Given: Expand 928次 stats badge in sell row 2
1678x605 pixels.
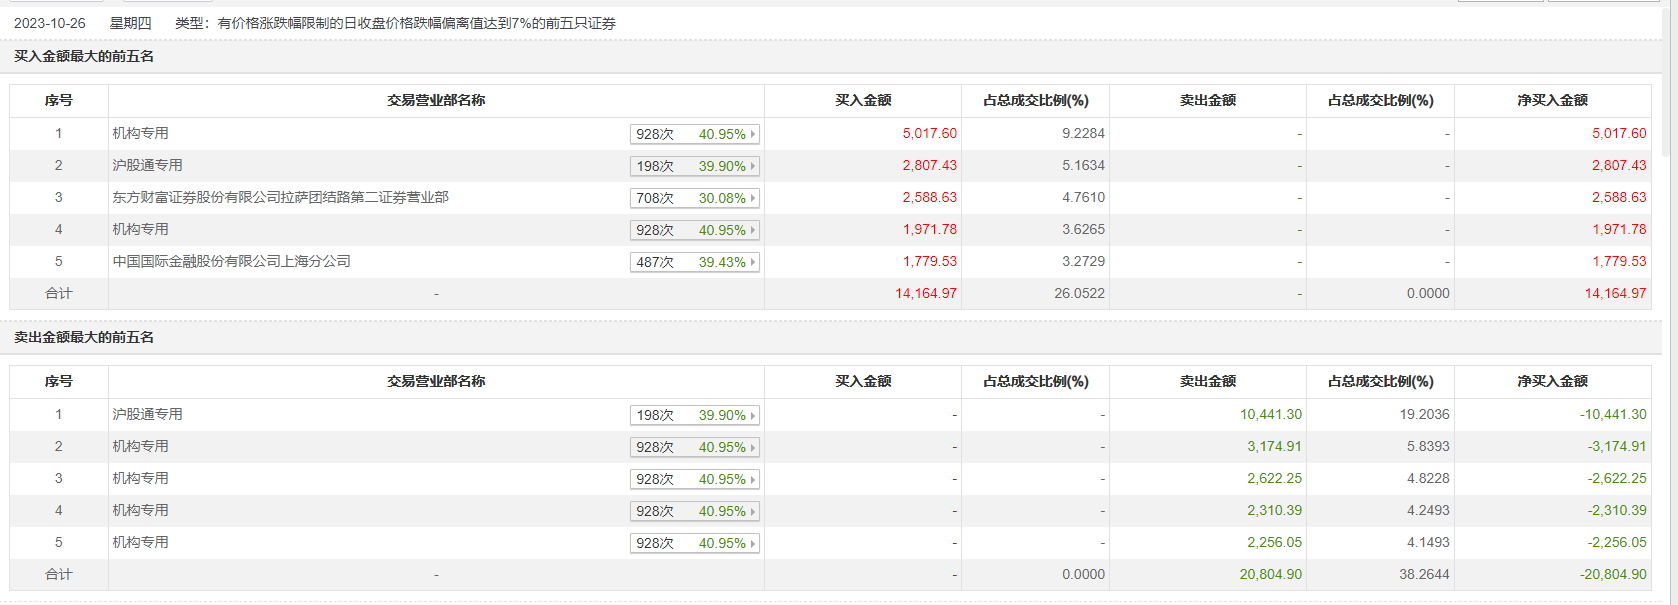Looking at the screenshot, I should click(x=695, y=447).
